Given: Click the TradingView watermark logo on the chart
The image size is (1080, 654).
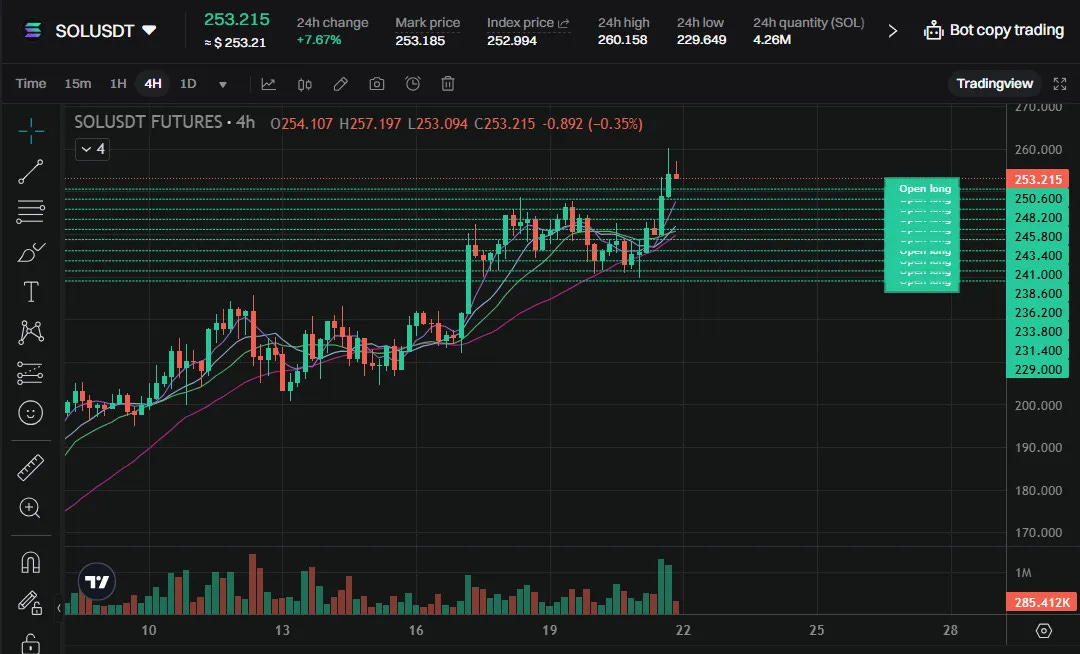Looking at the screenshot, I should pos(96,581).
